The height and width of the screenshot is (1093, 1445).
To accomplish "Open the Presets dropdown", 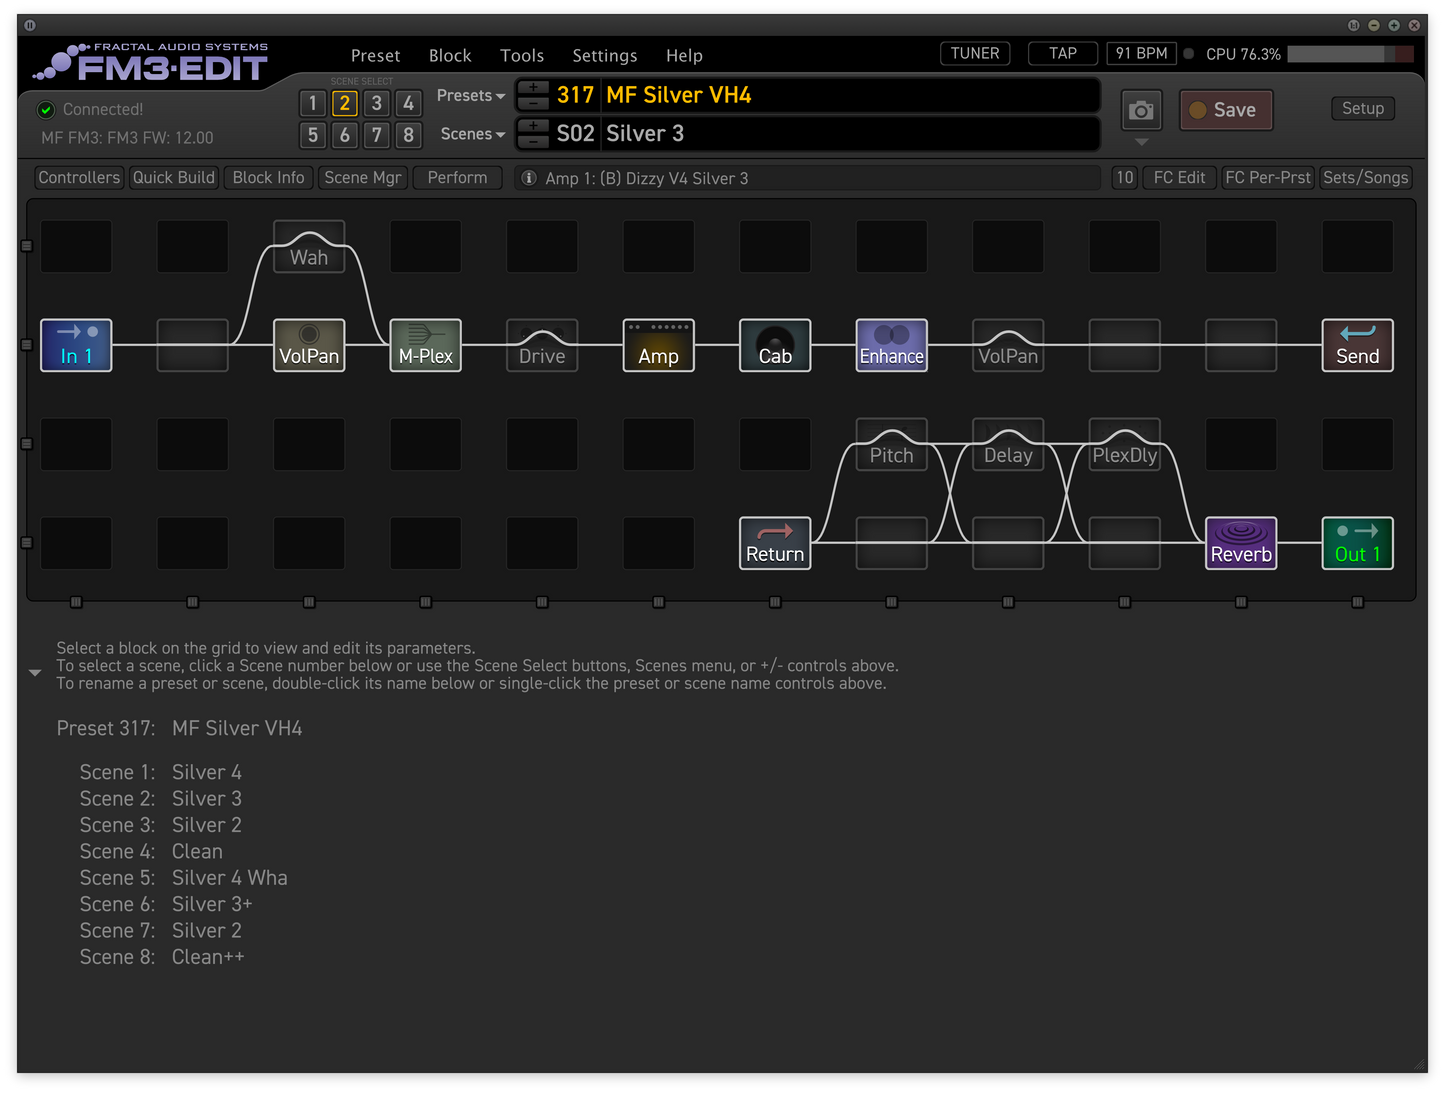I will tap(471, 96).
